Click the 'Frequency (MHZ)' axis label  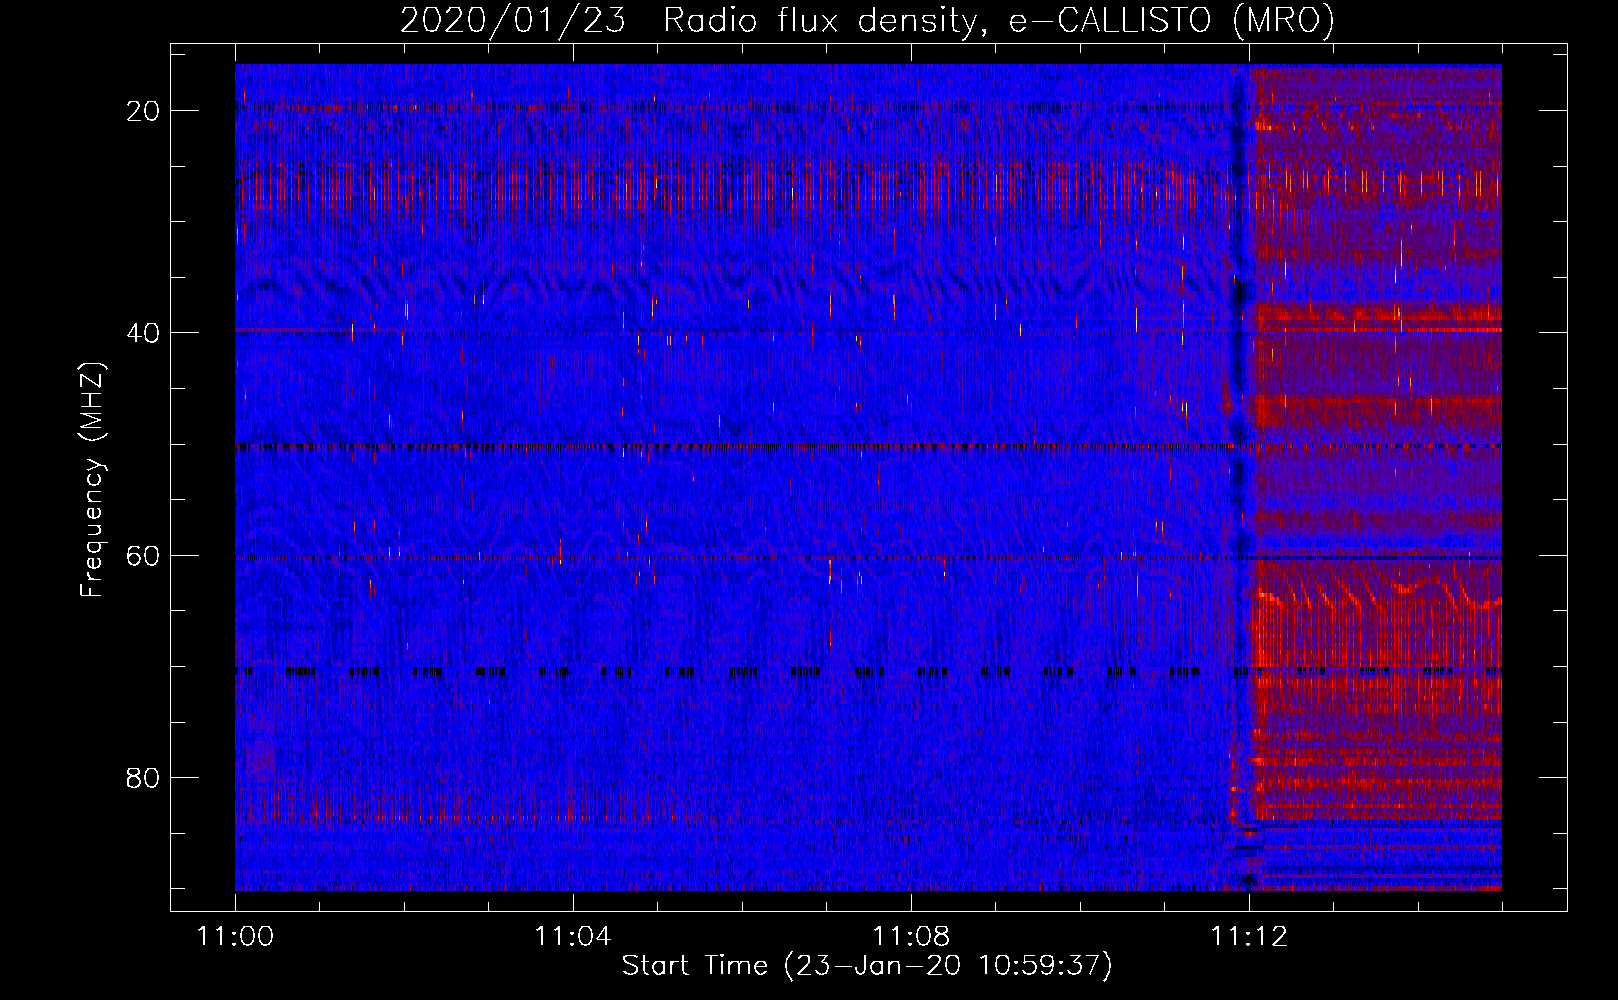point(91,479)
